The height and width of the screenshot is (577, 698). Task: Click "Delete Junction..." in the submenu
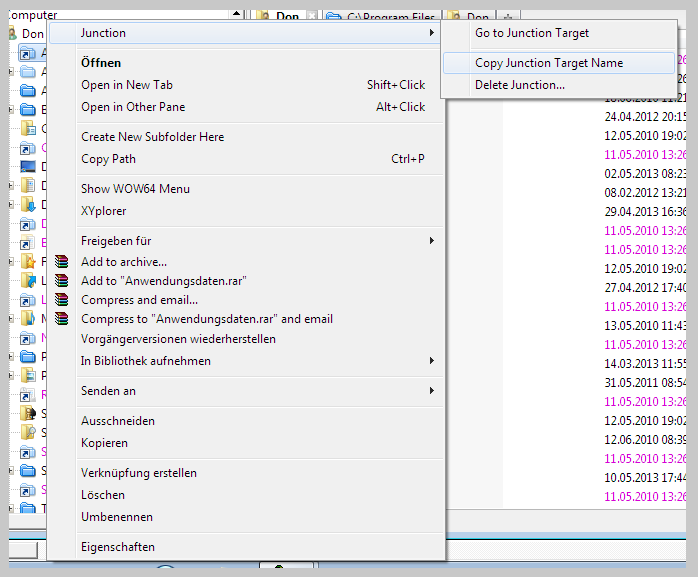(x=519, y=85)
